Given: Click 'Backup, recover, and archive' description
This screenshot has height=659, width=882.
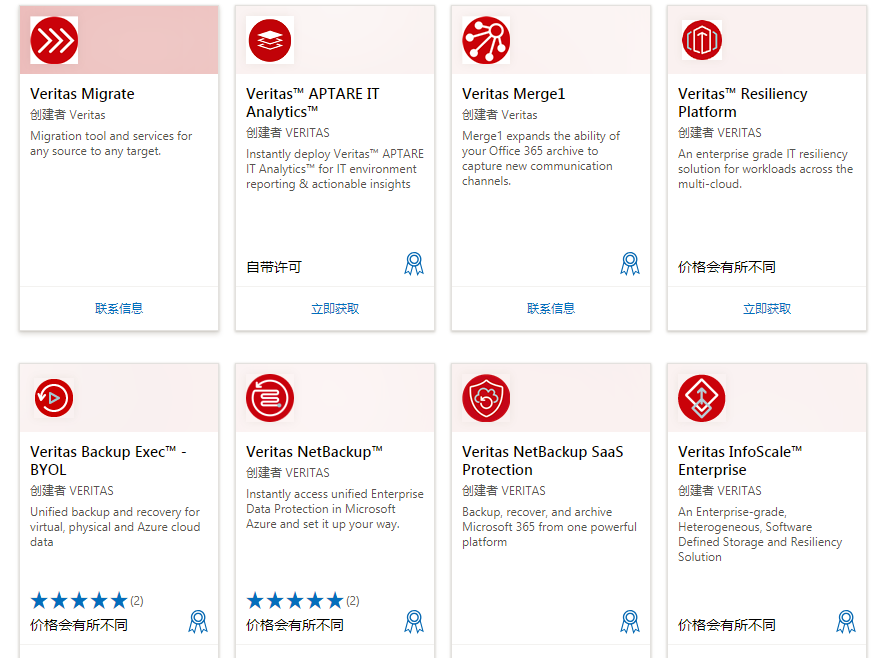Looking at the screenshot, I should click(x=550, y=527).
